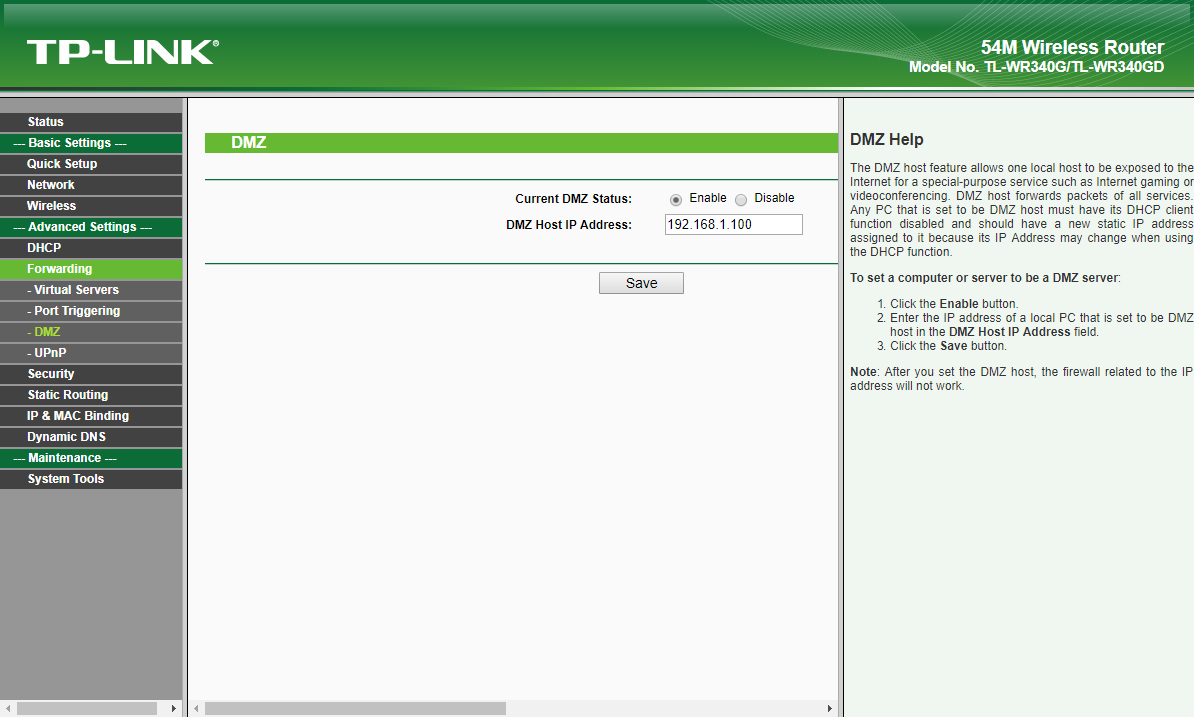Open Port Triggering submenu

[x=91, y=311]
